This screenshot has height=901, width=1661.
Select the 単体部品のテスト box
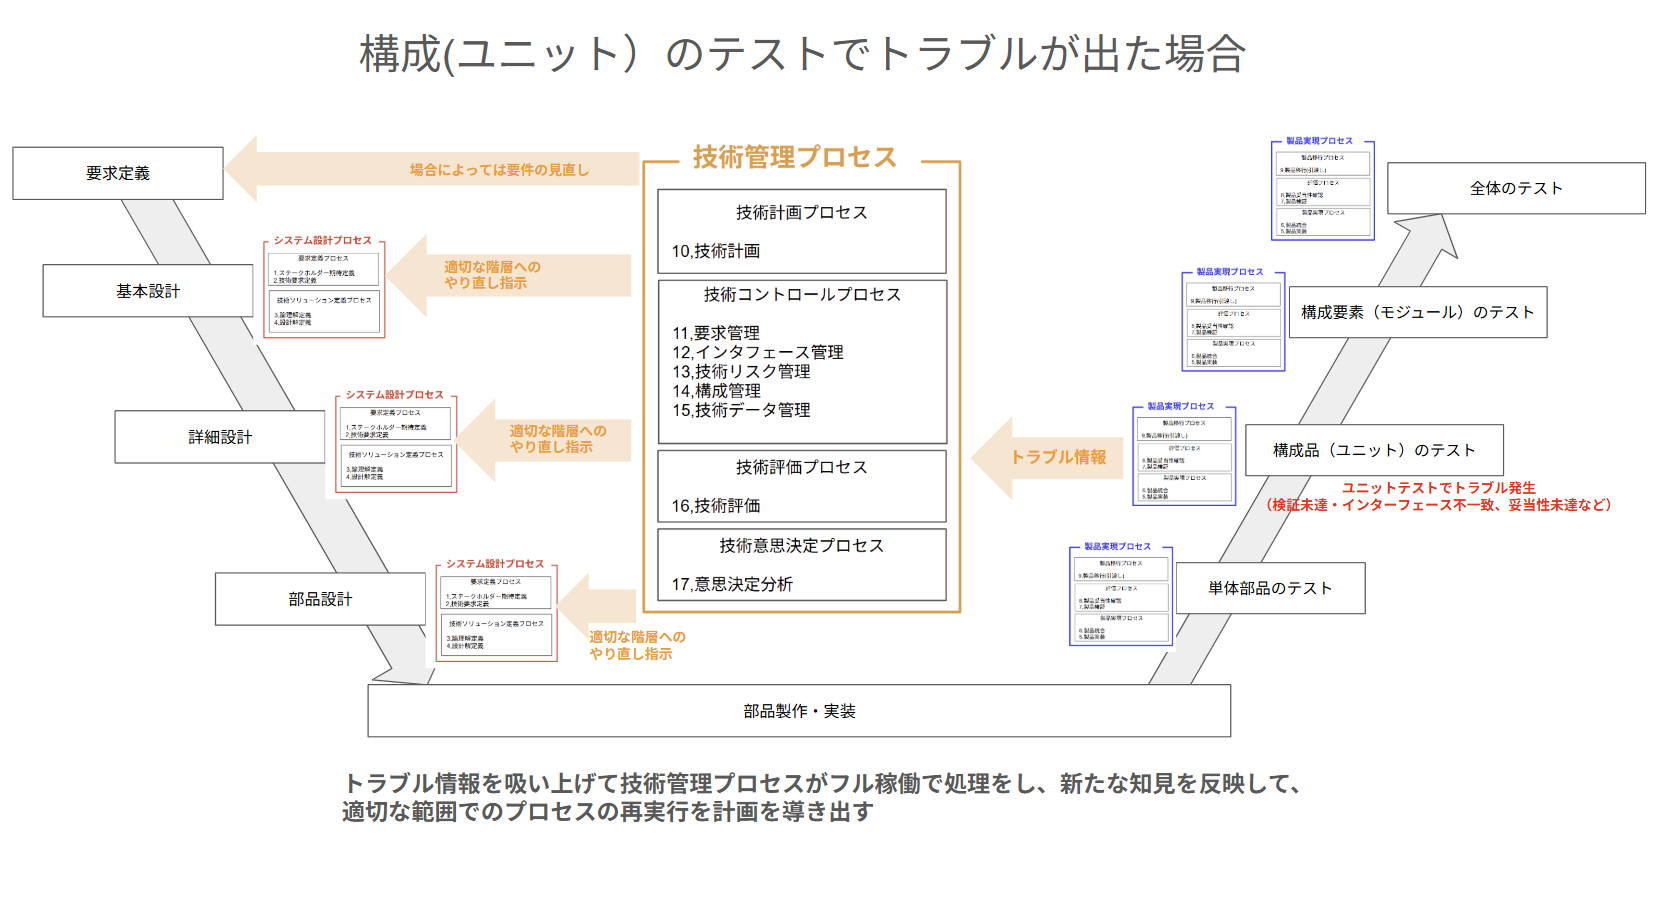pos(1270,589)
